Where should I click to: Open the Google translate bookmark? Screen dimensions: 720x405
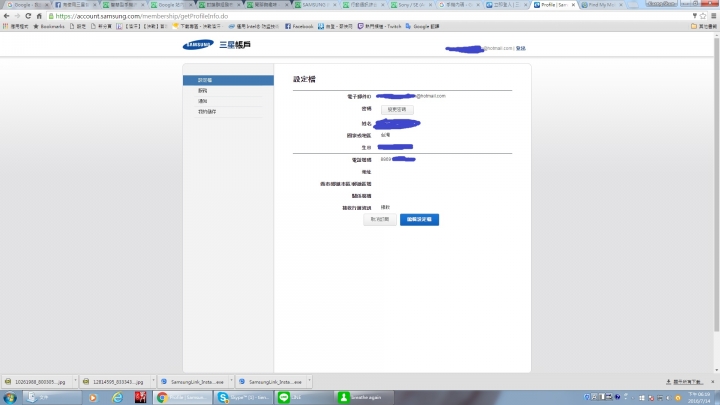point(422,27)
